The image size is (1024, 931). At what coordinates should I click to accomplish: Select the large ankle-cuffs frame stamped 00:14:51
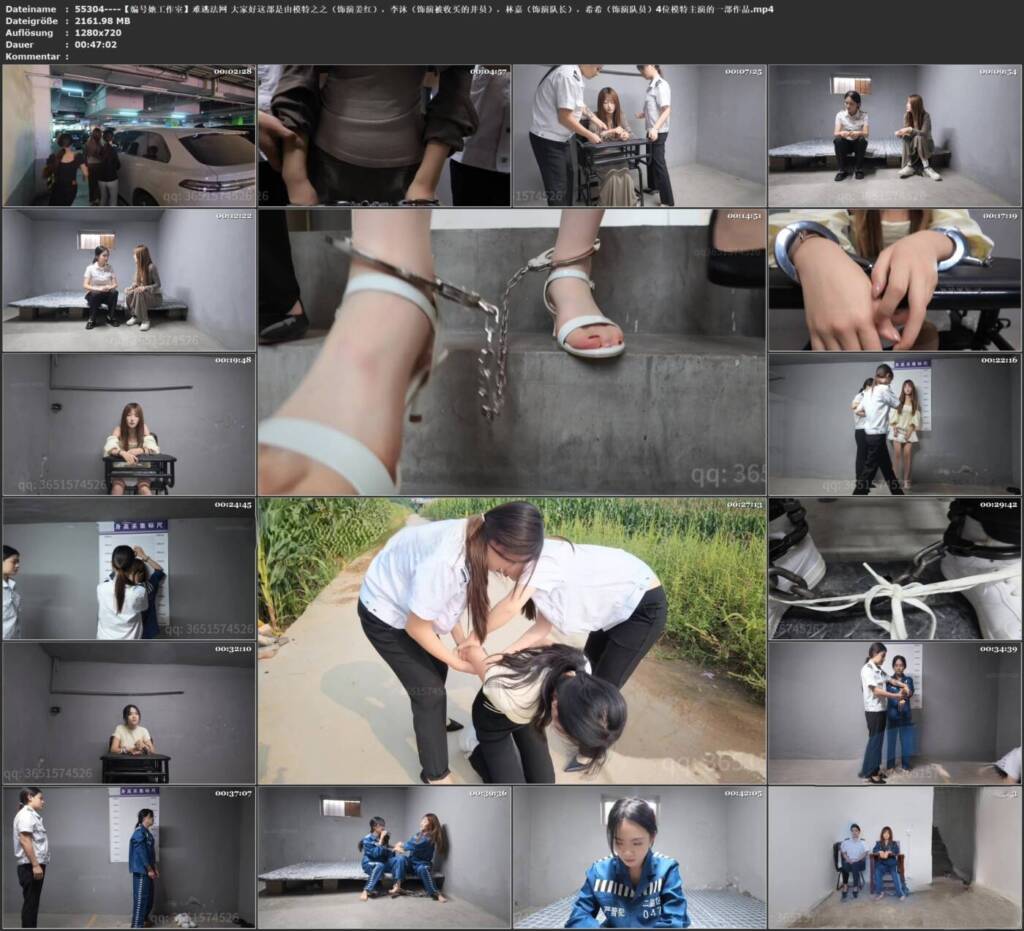pos(512,352)
